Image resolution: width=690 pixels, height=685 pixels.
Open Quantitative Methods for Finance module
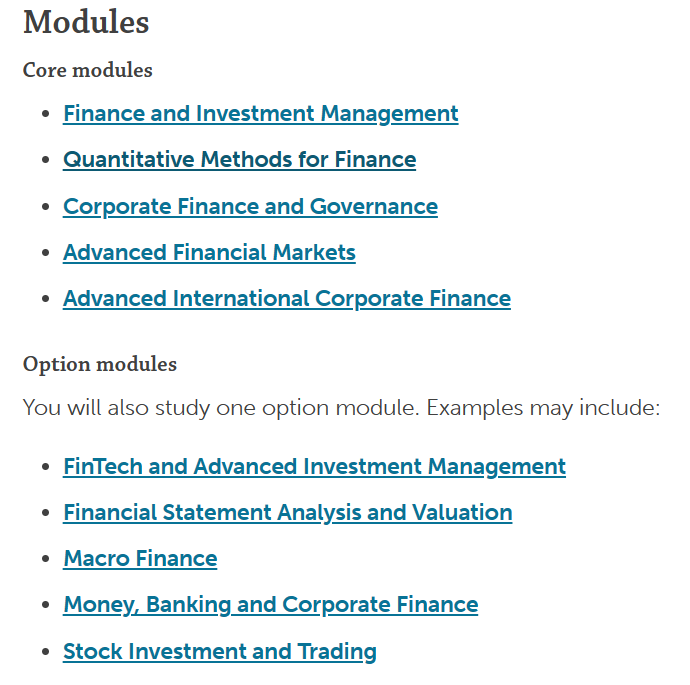pyautogui.click(x=239, y=160)
